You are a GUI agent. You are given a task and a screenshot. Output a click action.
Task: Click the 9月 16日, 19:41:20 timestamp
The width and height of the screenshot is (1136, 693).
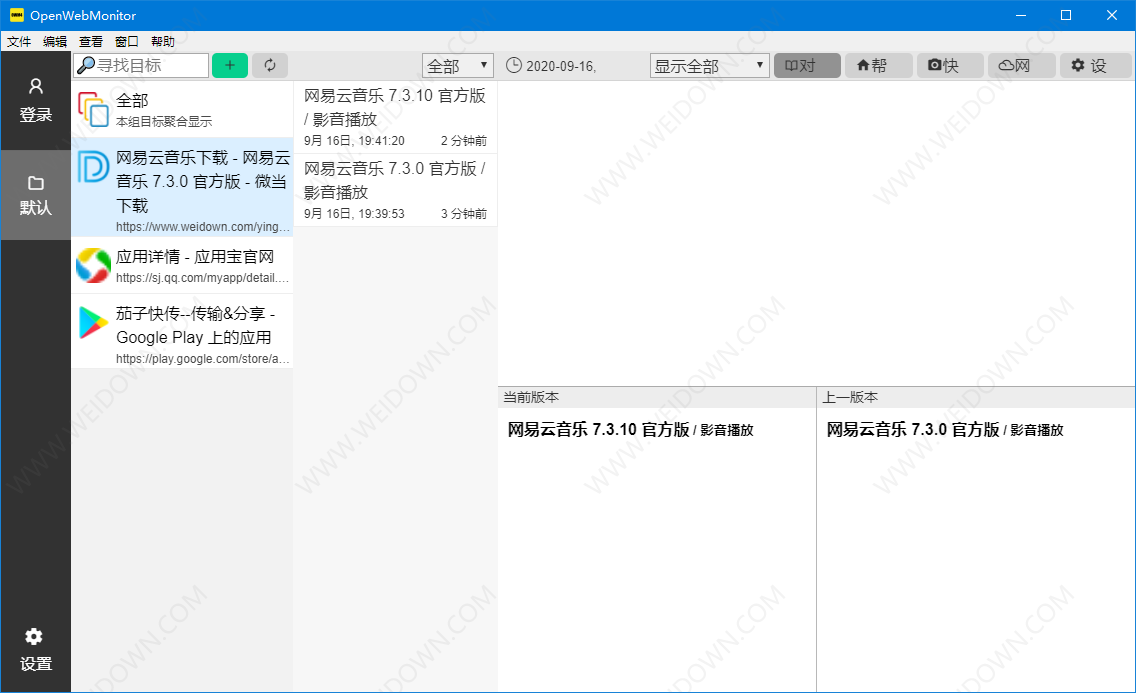point(354,140)
